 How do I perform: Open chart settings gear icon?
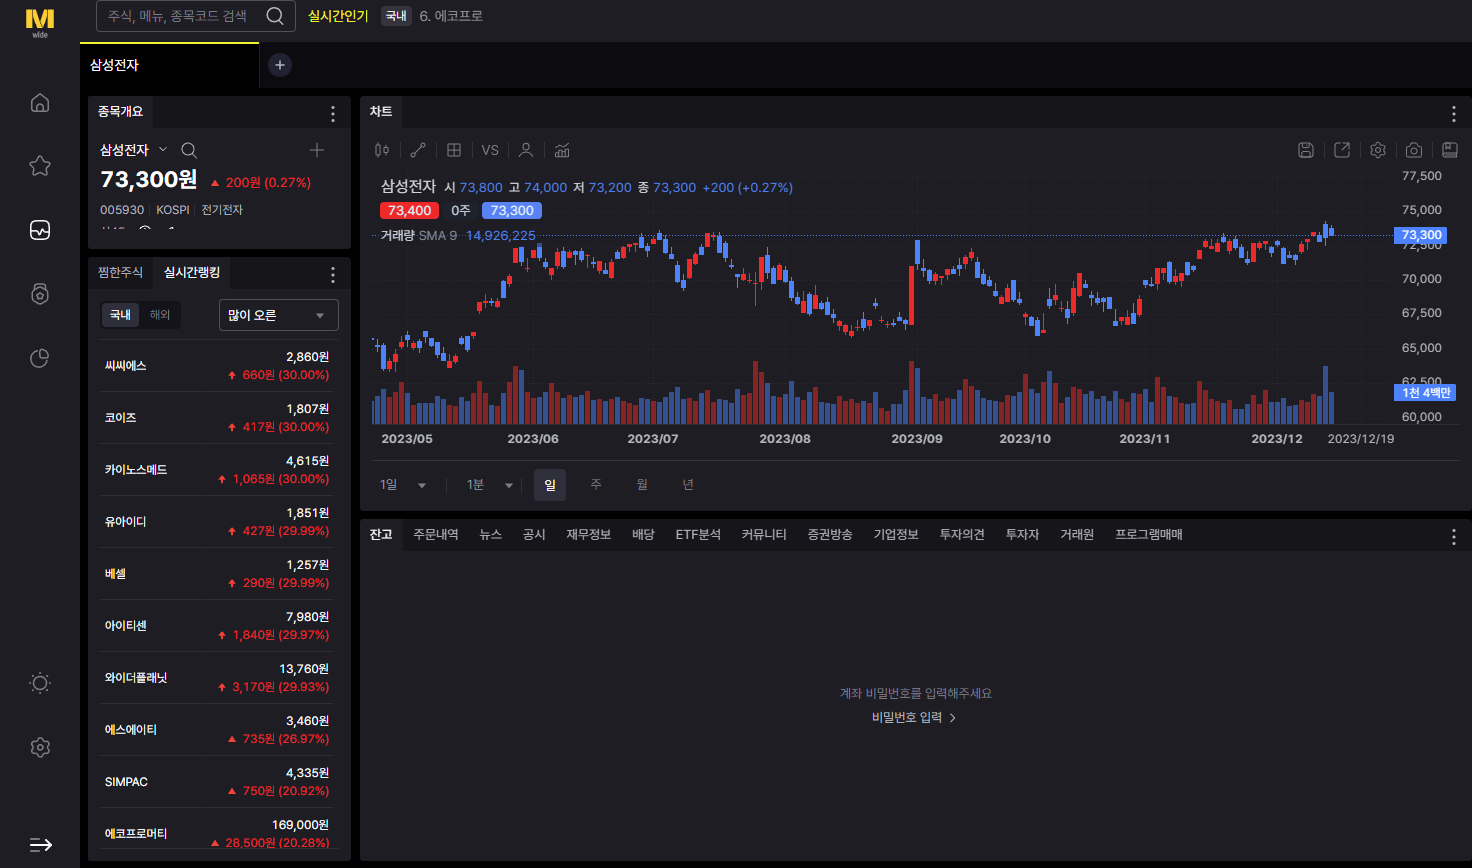[x=1378, y=150]
